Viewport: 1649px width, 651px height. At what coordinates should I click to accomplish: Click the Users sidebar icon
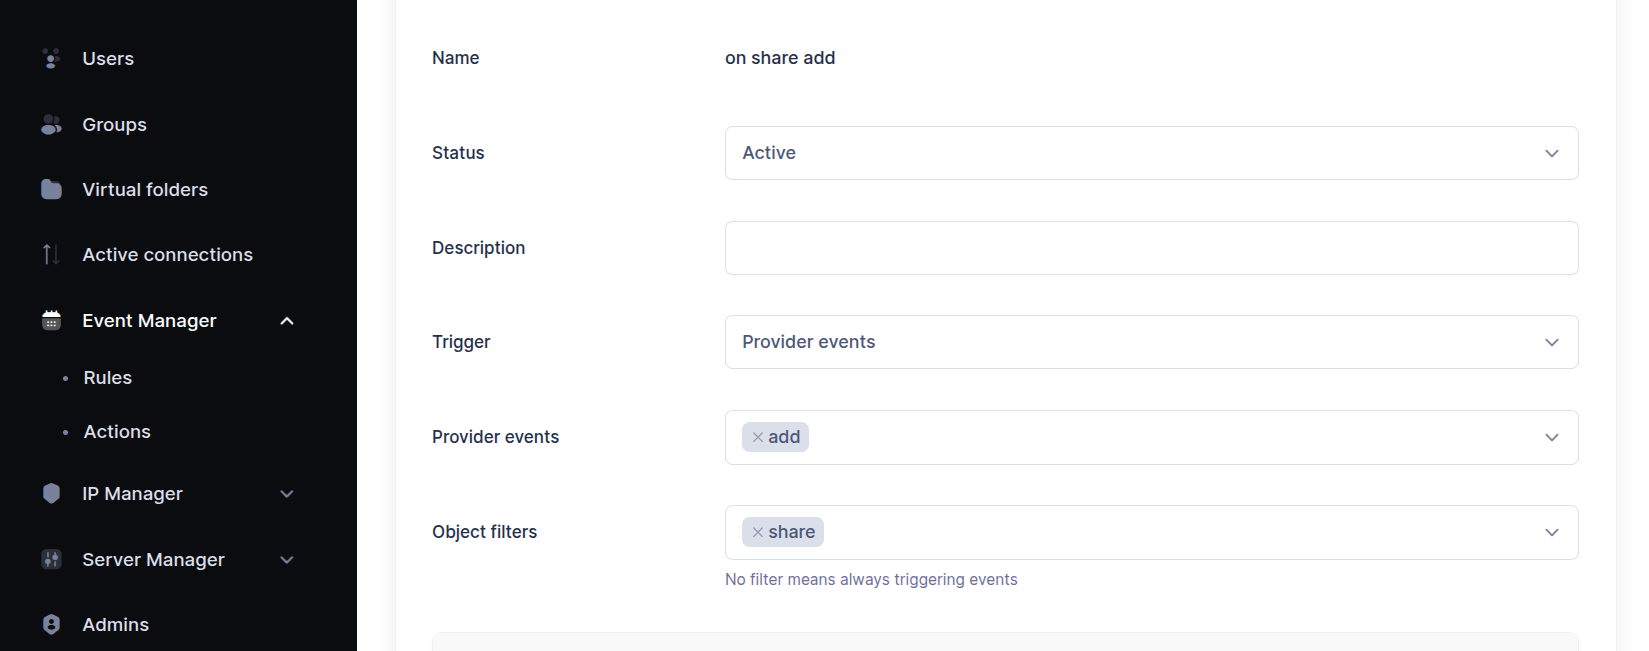pos(51,59)
